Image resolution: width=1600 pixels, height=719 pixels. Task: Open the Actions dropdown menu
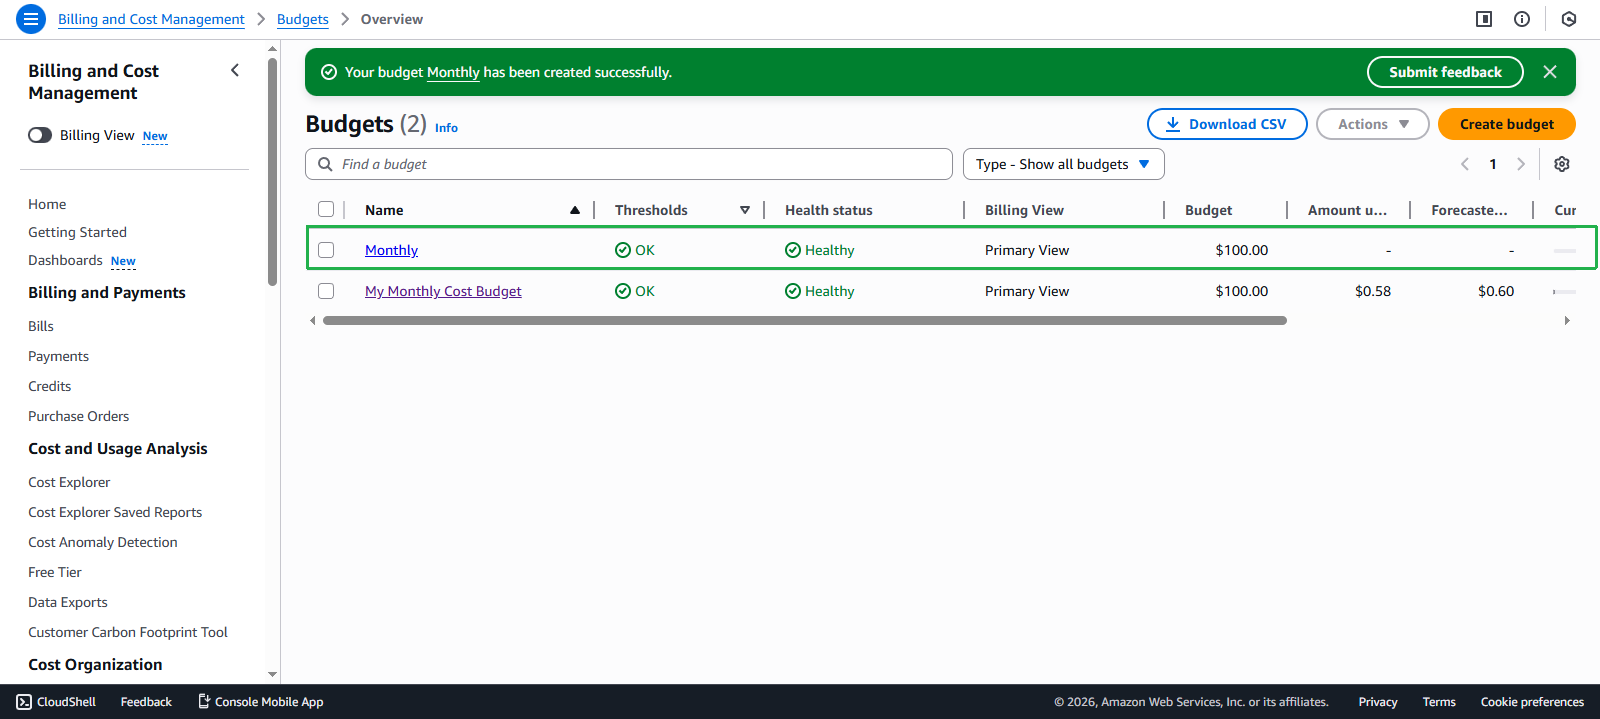tap(1372, 124)
